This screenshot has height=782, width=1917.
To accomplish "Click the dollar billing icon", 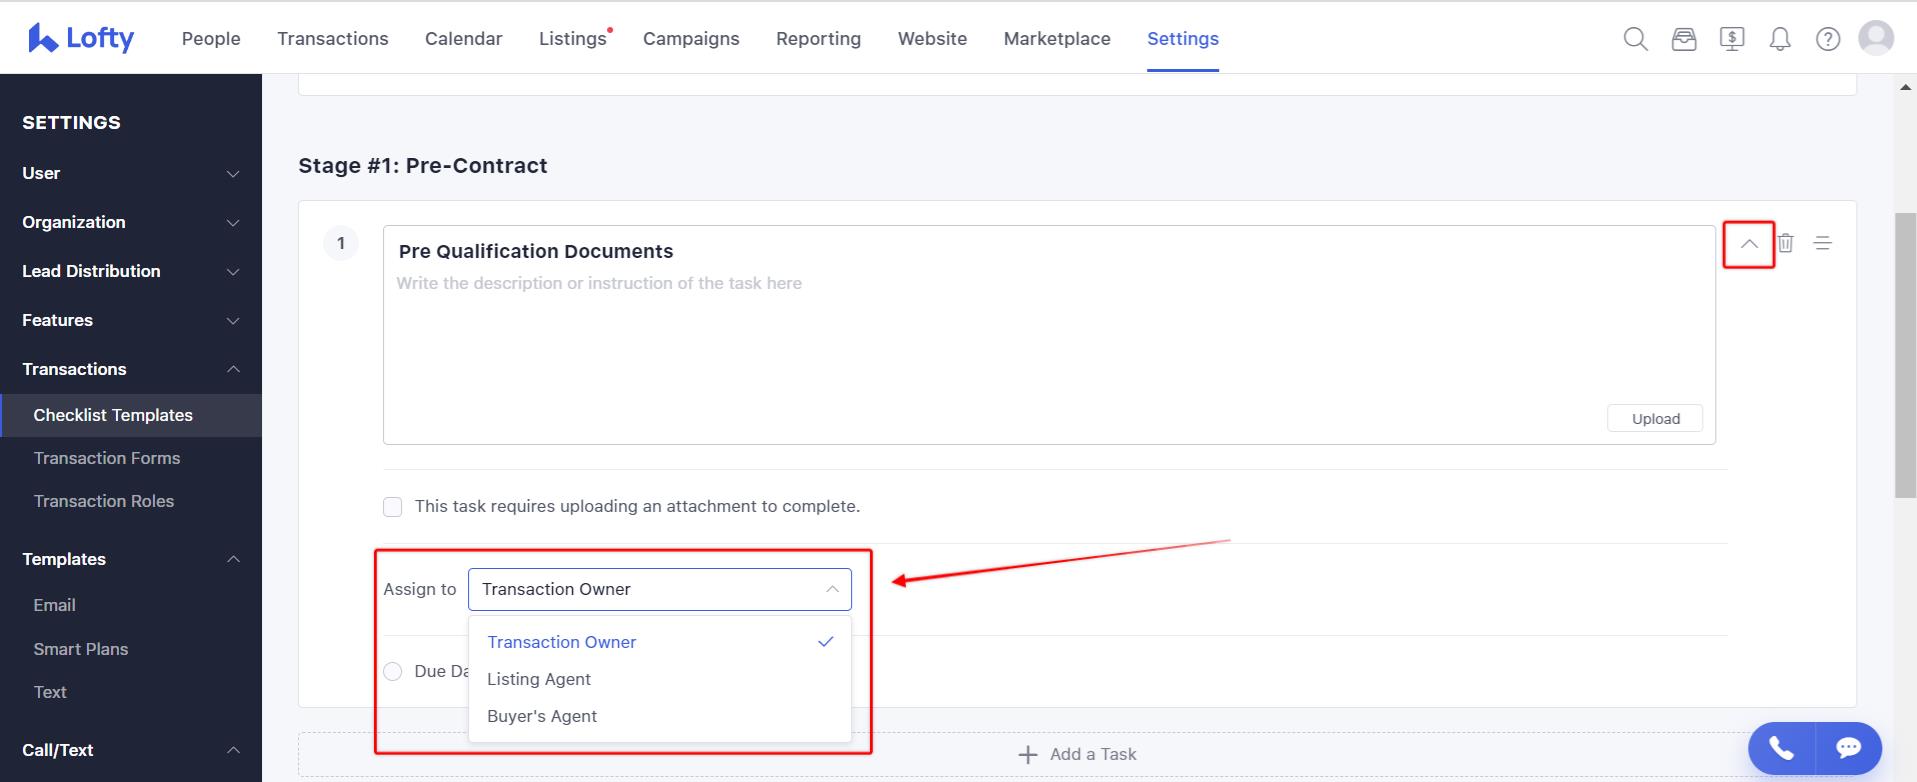I will (1732, 39).
